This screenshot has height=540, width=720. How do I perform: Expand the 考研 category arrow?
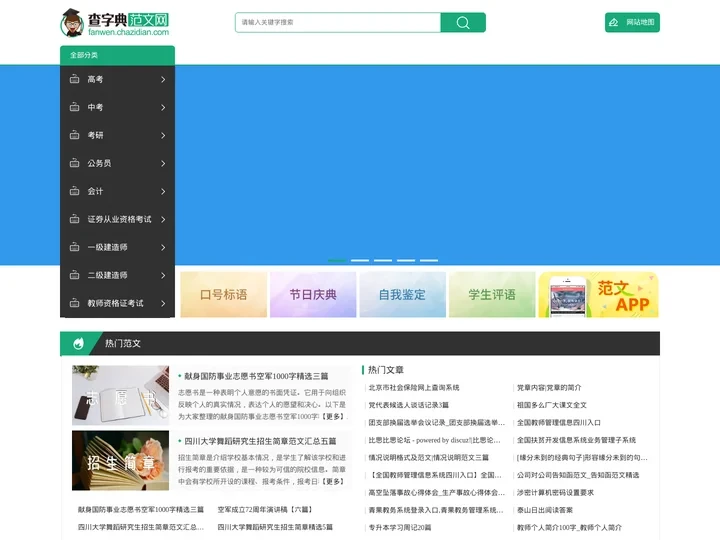(x=163, y=135)
